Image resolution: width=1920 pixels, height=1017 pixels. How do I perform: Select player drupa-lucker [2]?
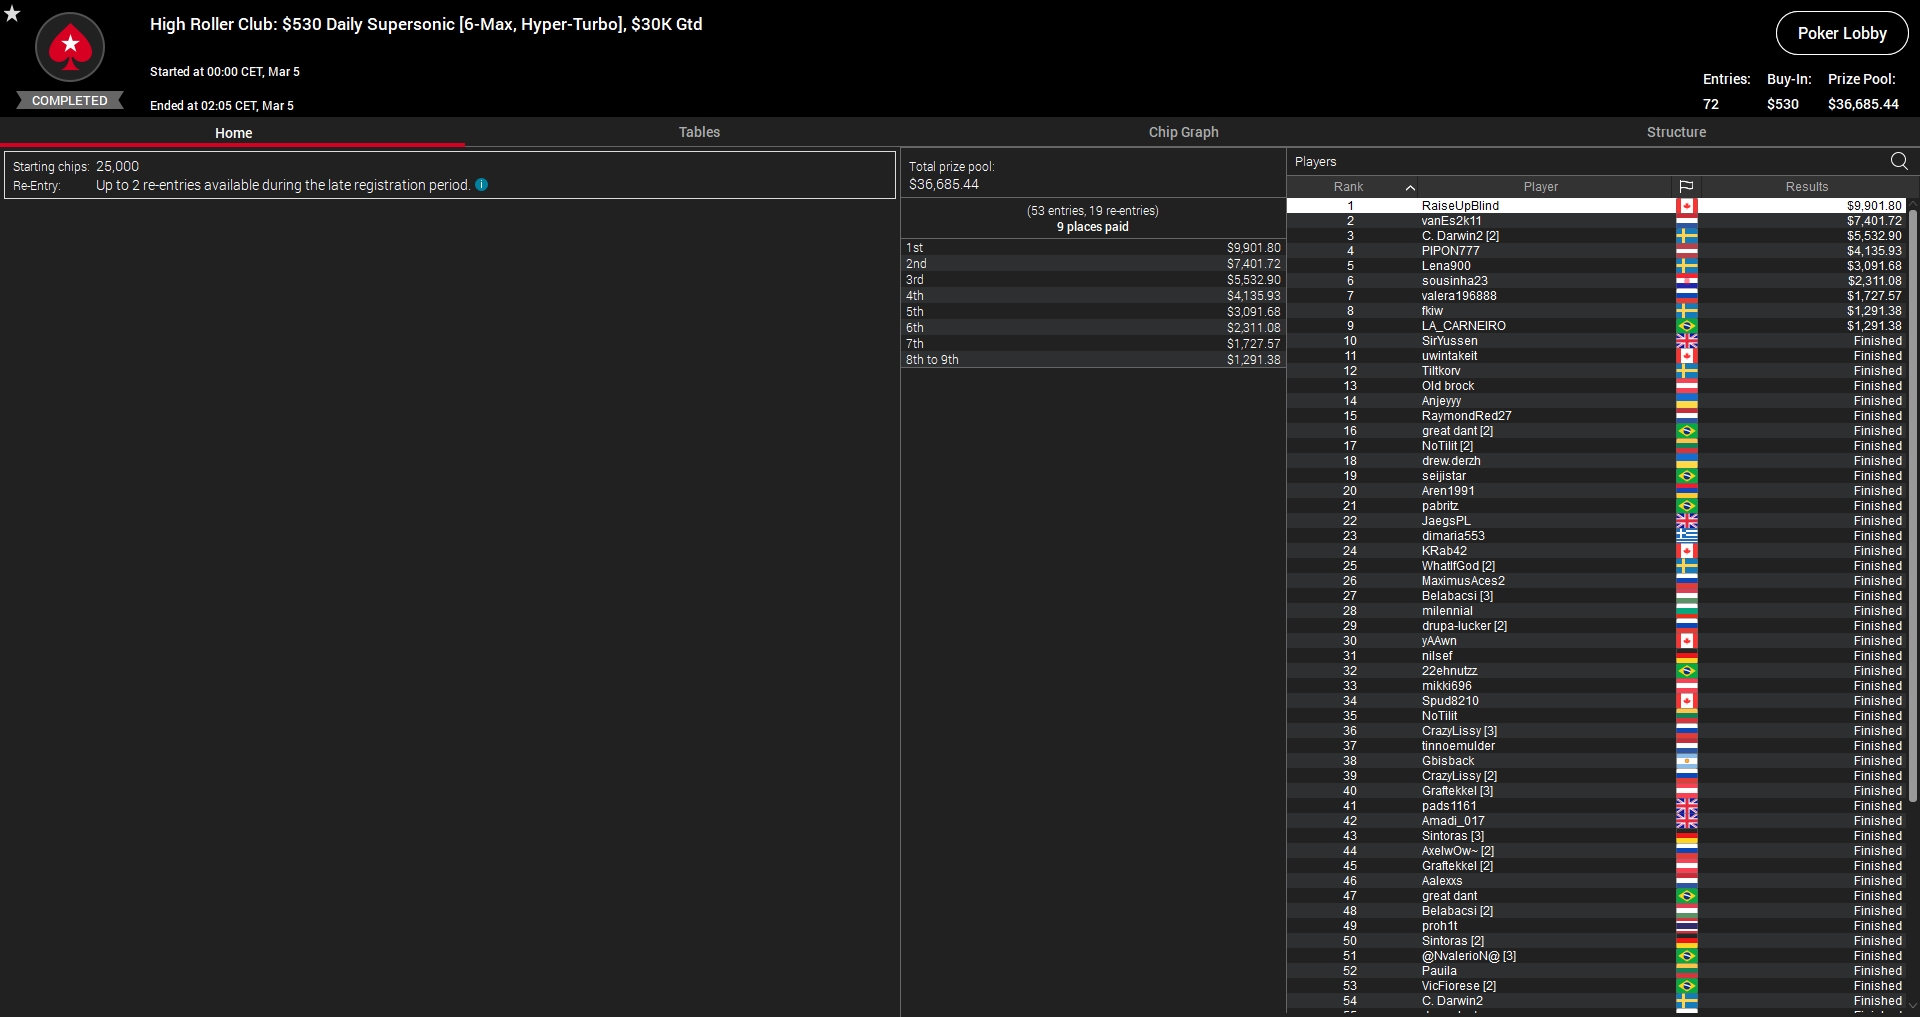pos(1597,626)
